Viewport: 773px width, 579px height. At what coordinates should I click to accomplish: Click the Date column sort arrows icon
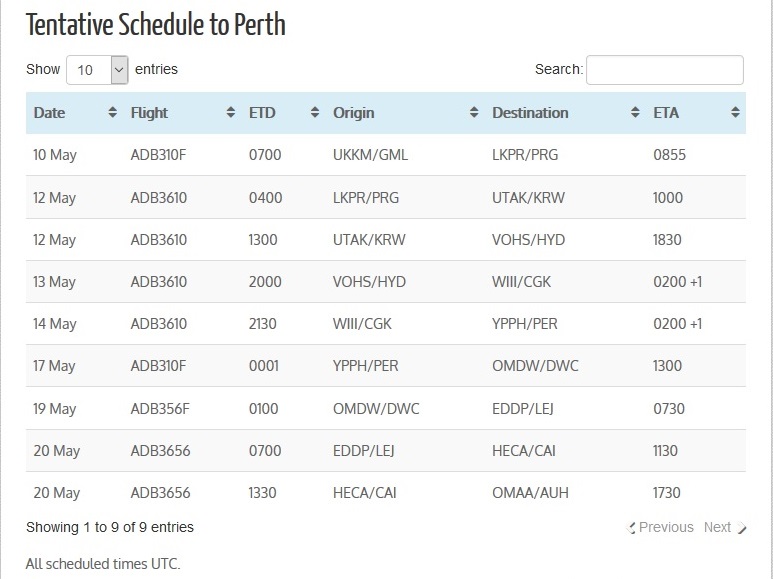pos(112,112)
